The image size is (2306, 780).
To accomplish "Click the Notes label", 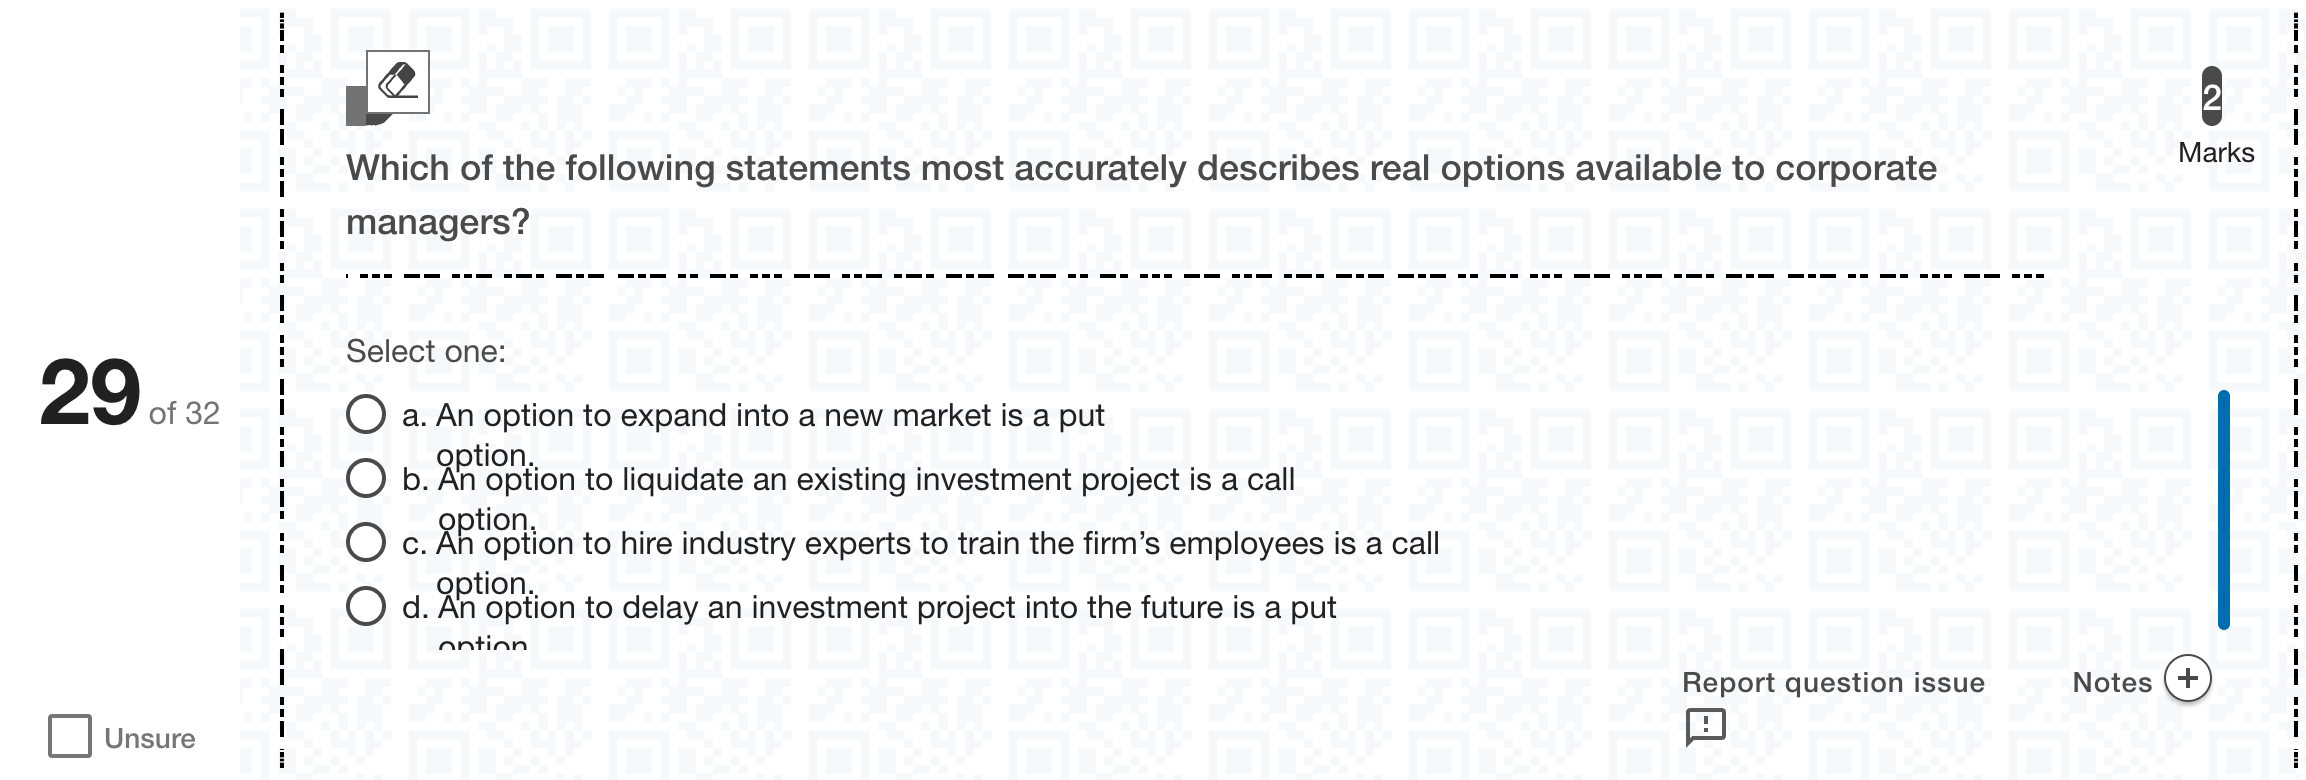I will click(x=2112, y=683).
